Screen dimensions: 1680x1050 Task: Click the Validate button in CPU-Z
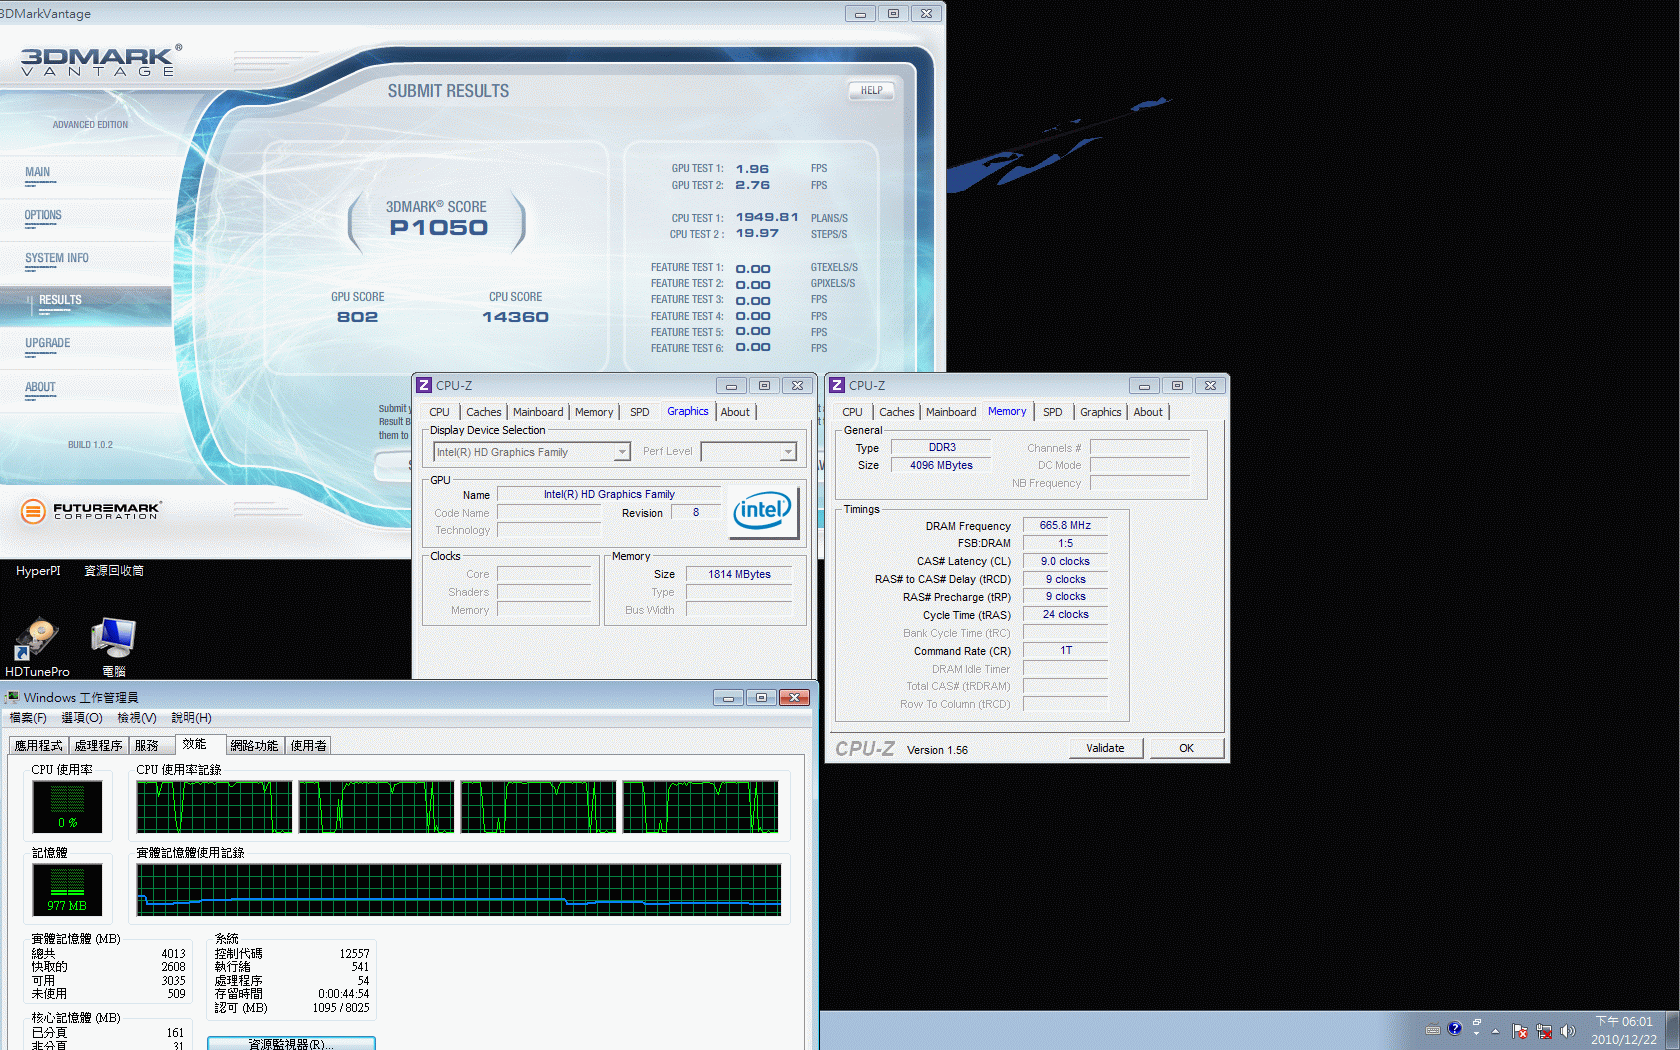click(x=1106, y=748)
